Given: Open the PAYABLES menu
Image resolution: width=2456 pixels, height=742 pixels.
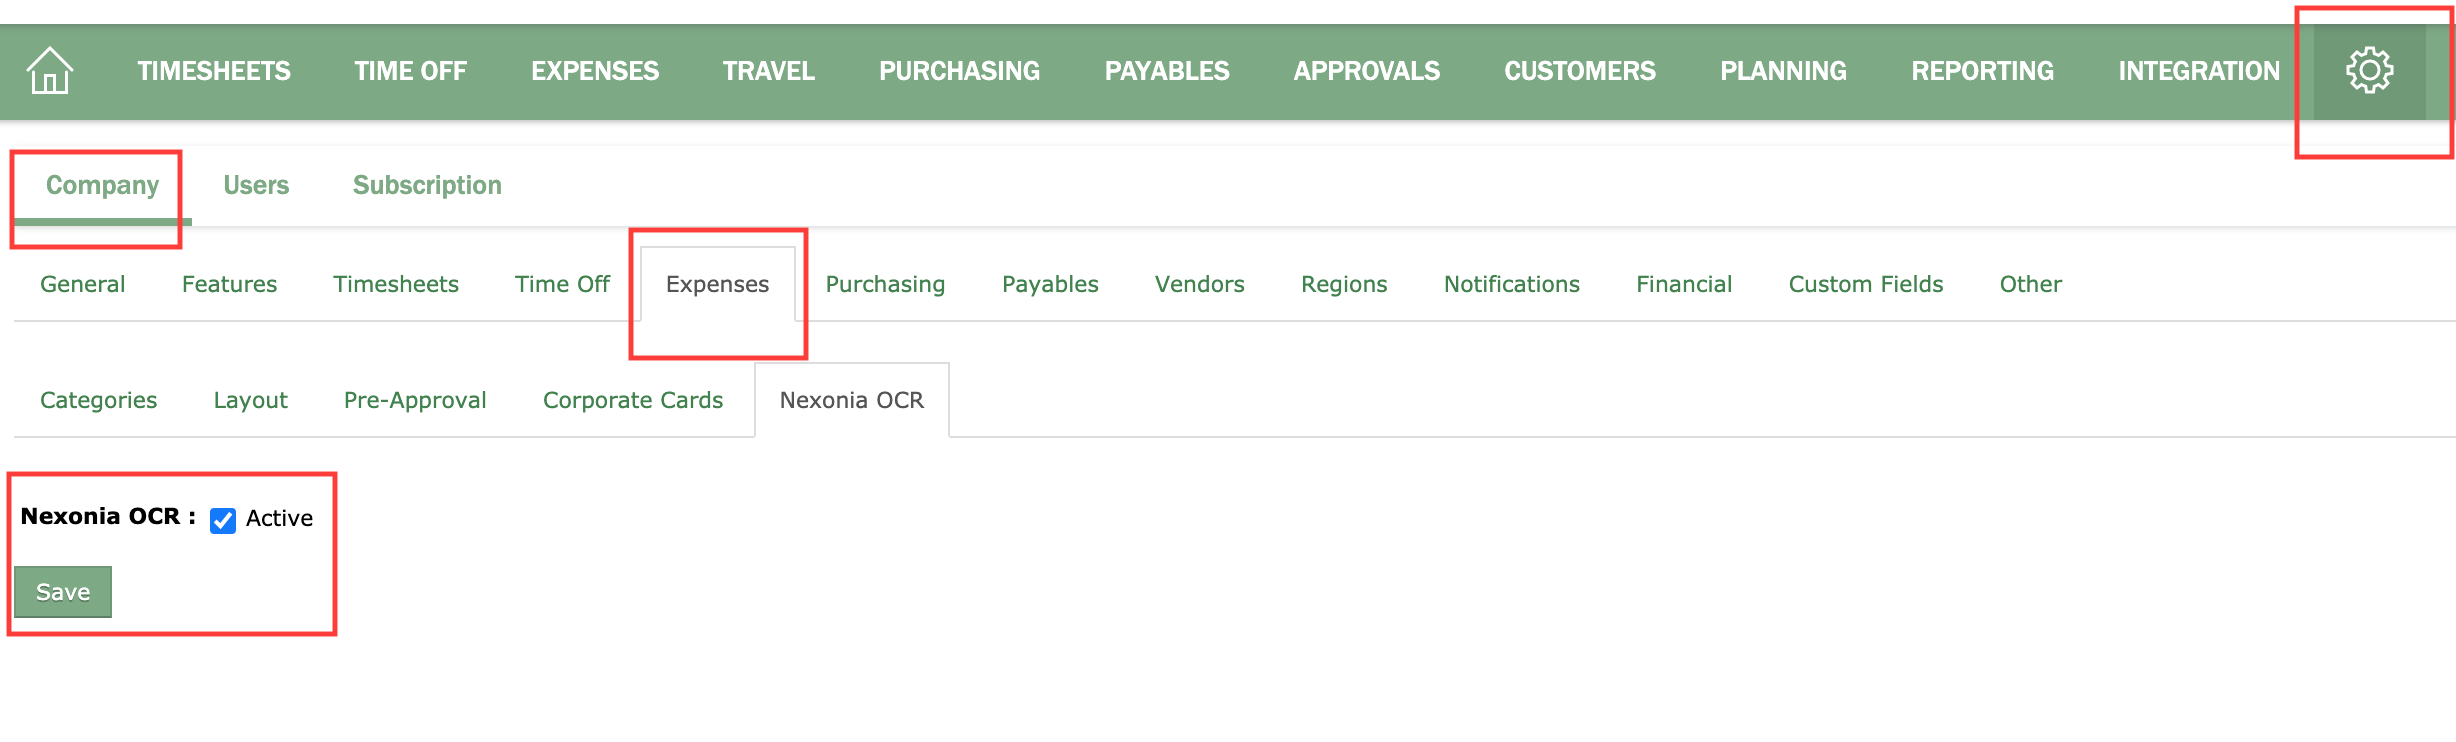Looking at the screenshot, I should [x=1167, y=71].
